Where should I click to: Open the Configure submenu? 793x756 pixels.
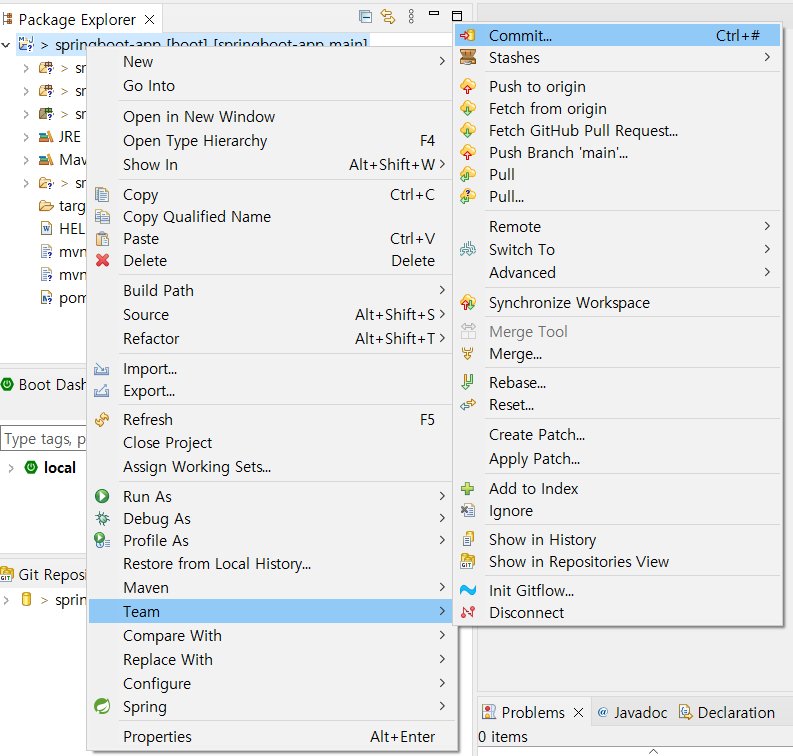(x=271, y=683)
